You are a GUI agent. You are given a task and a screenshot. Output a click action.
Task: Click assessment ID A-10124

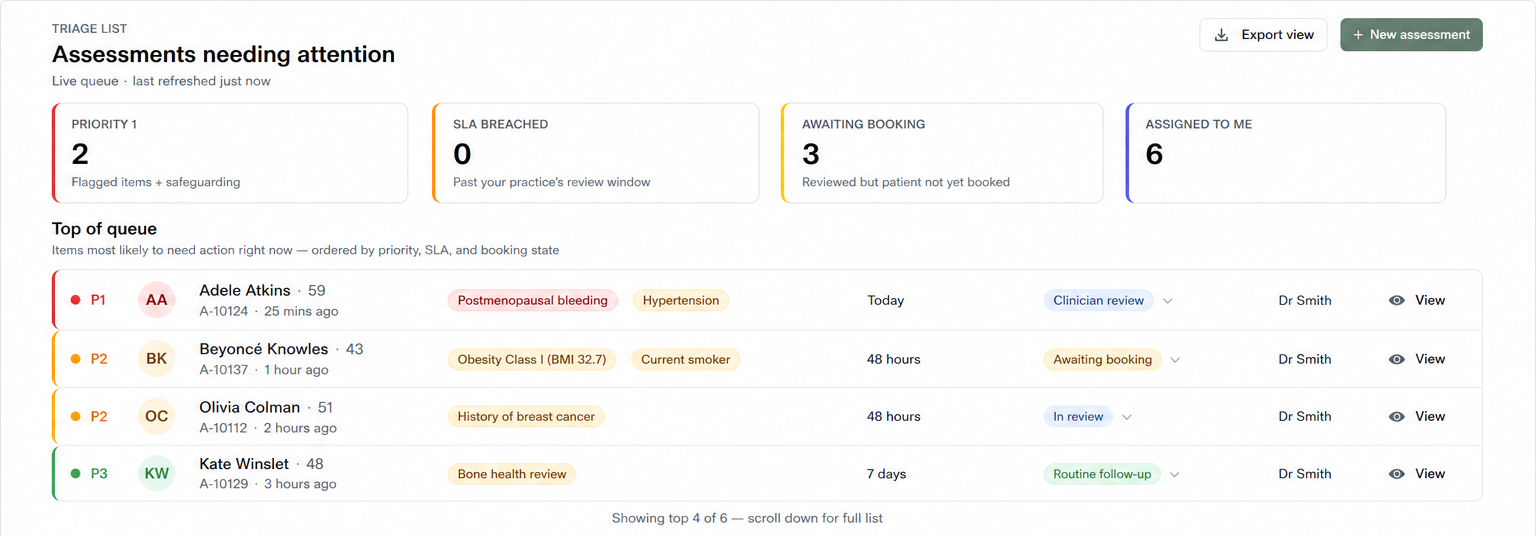coord(224,311)
